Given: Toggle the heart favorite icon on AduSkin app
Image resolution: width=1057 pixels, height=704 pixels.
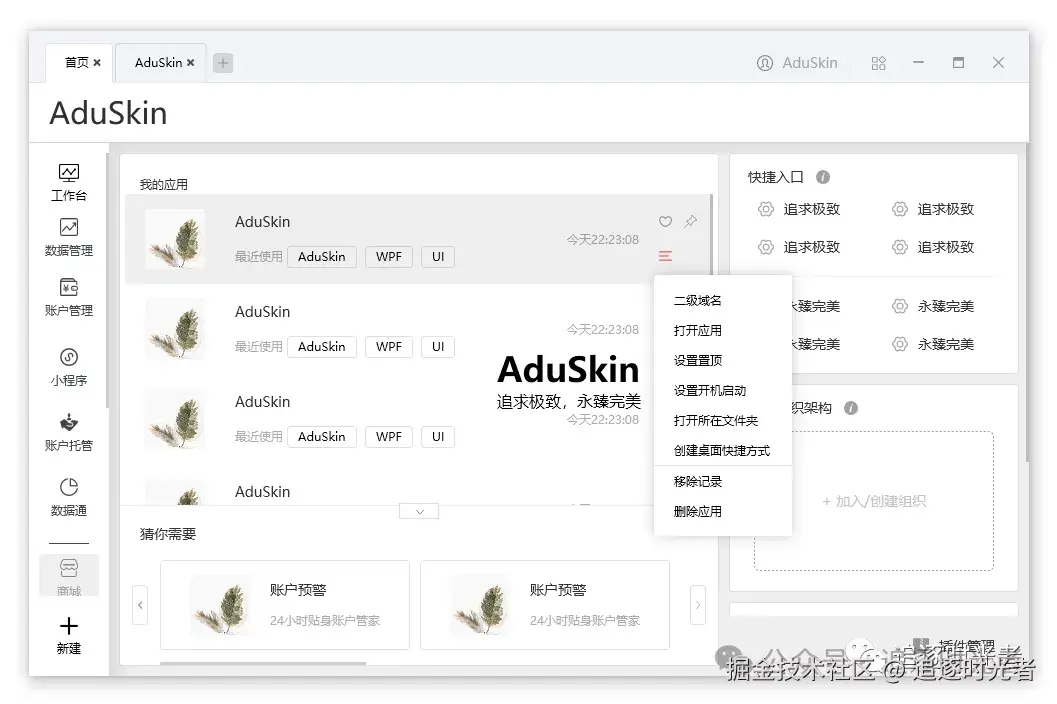Looking at the screenshot, I should [665, 221].
